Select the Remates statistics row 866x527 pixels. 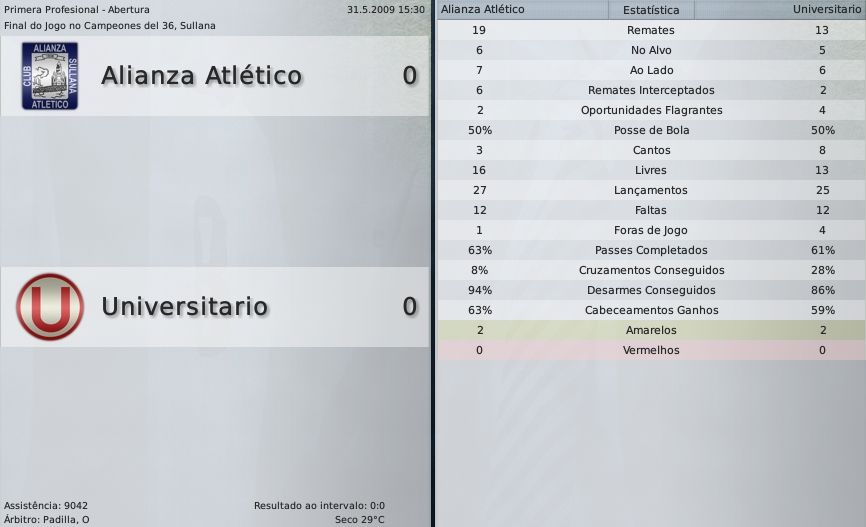pos(650,30)
